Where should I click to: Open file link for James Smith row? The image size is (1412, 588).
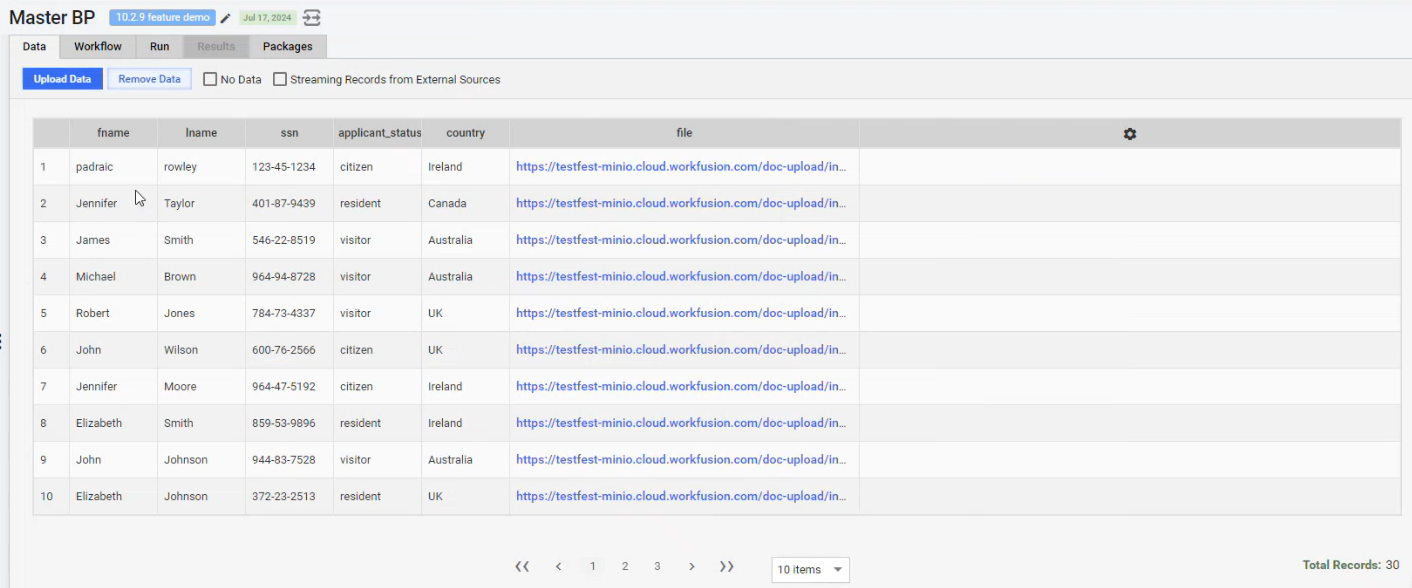click(x=681, y=240)
